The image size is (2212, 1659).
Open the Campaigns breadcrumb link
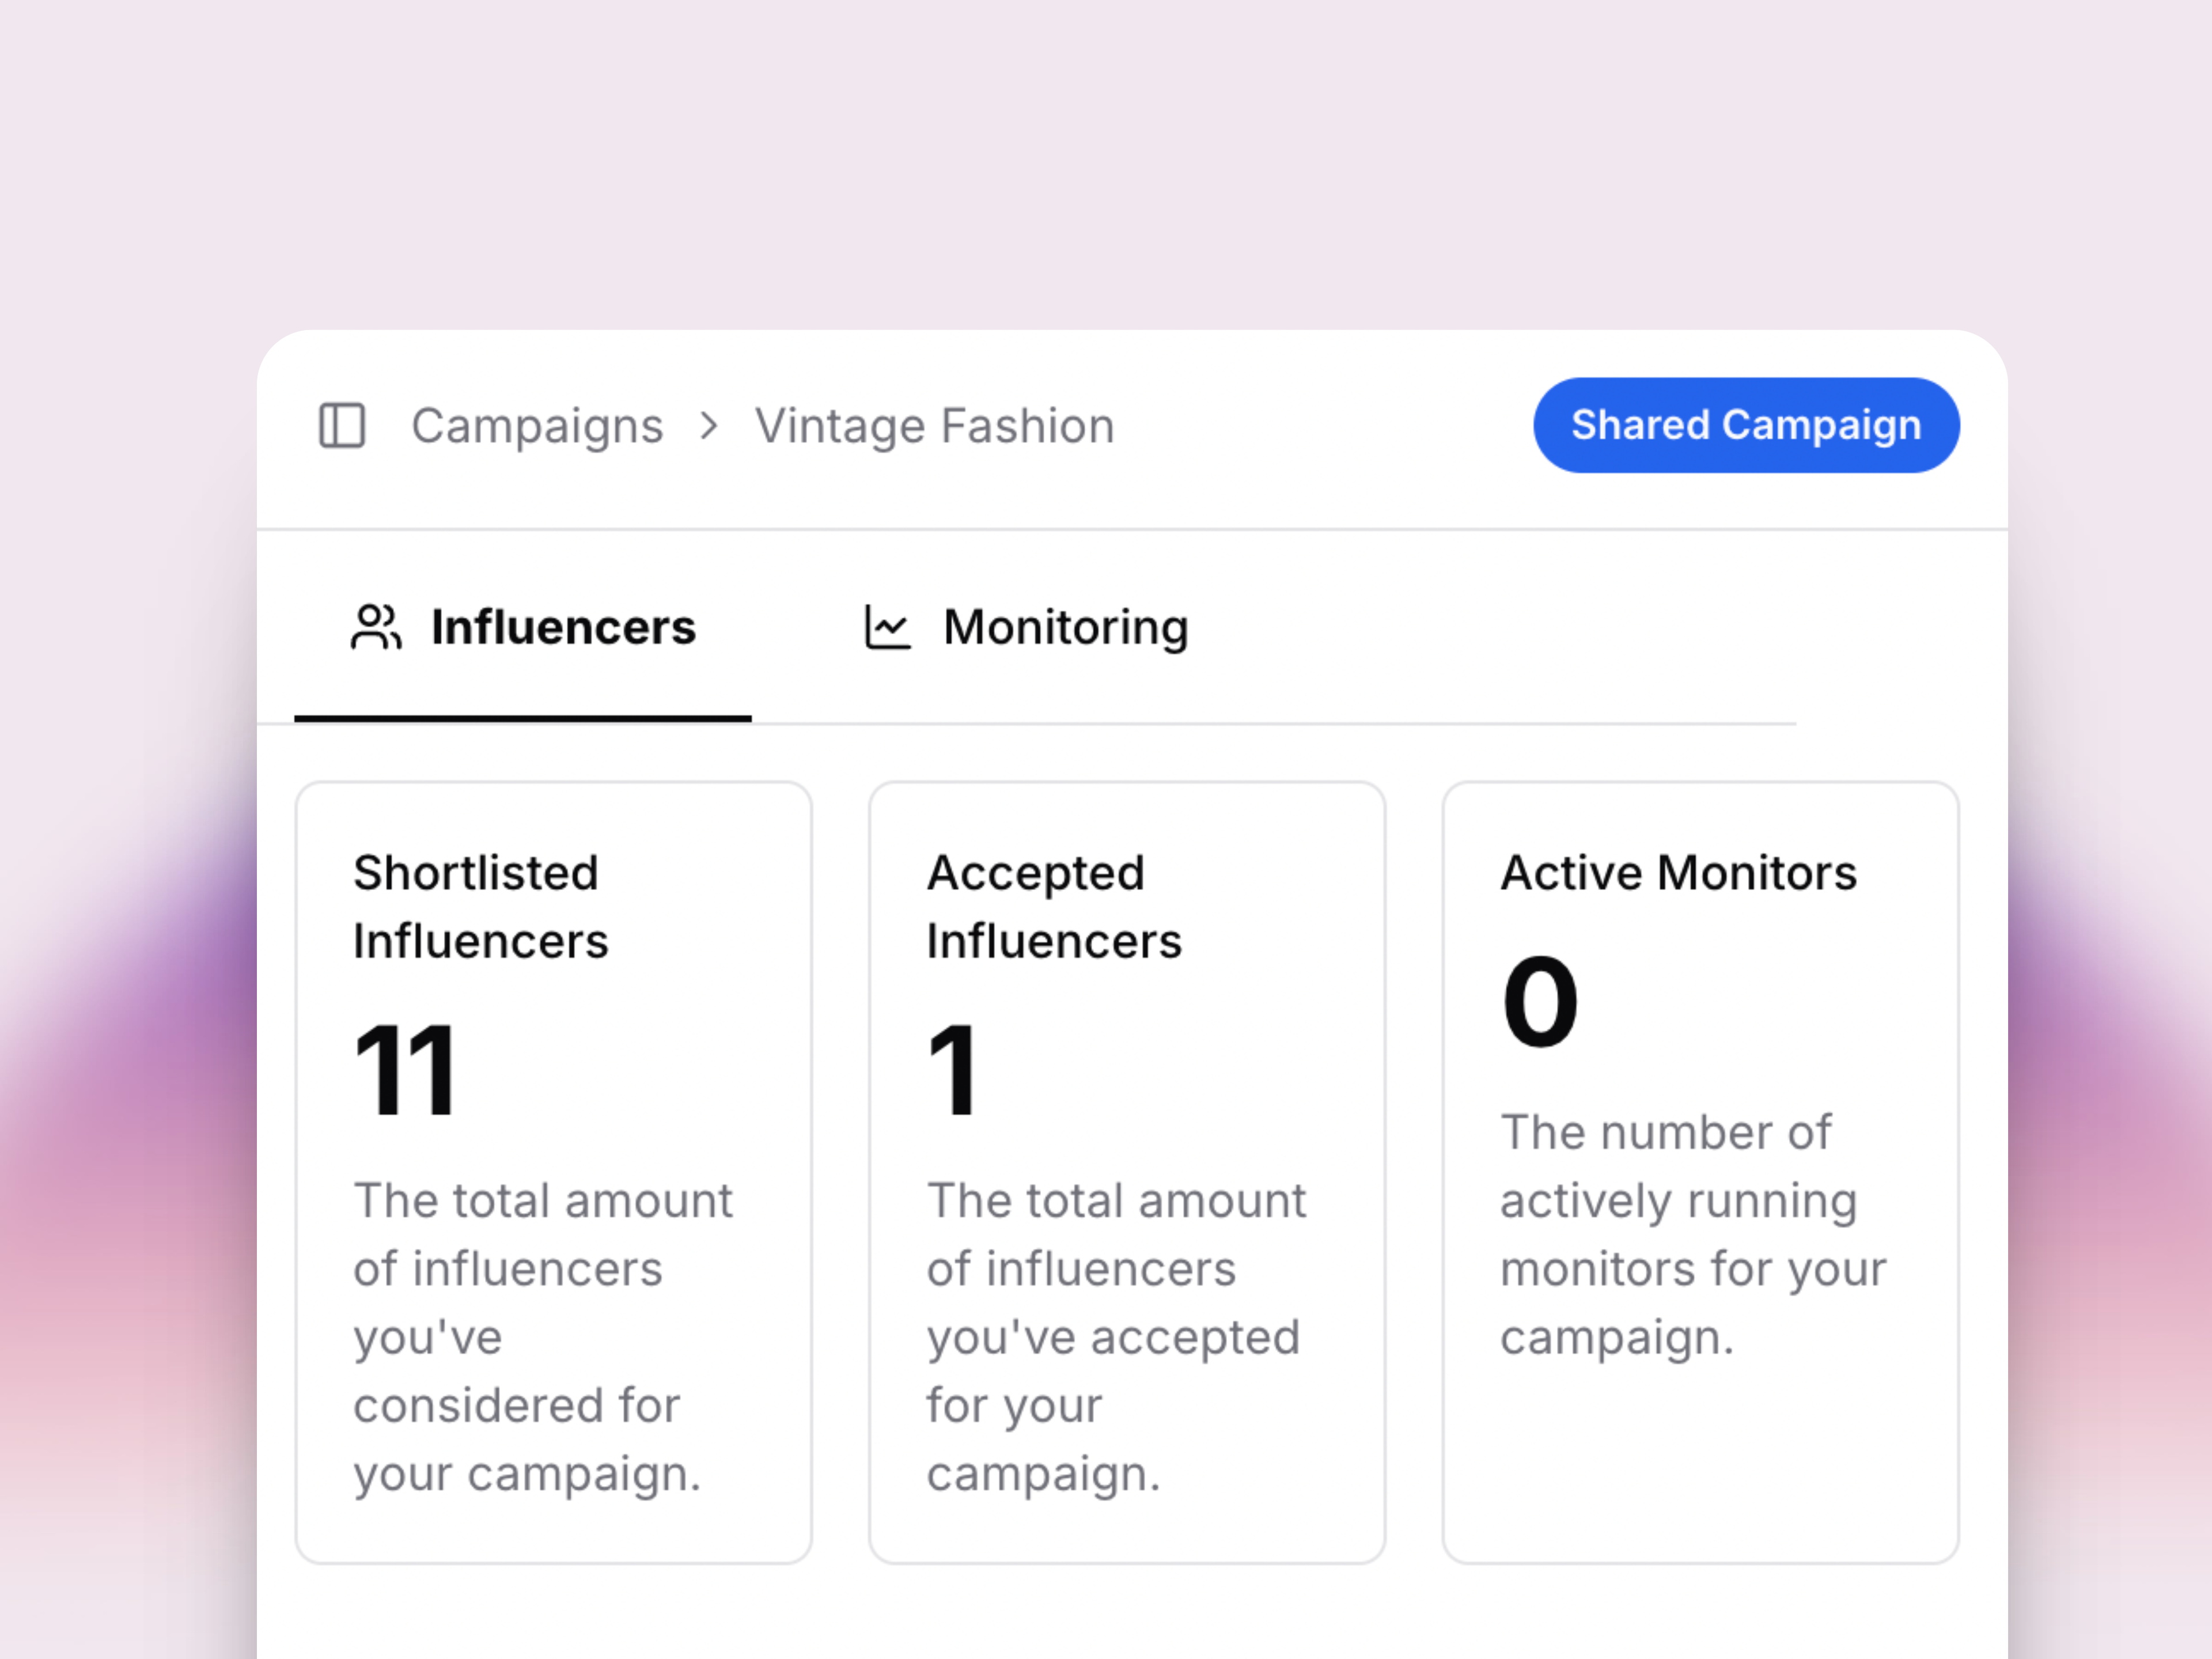537,426
